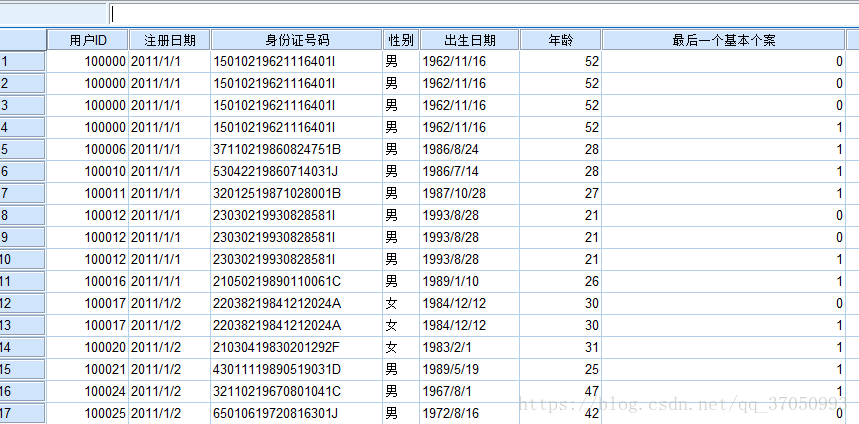Click user ID cell 100020

(x=88, y=347)
